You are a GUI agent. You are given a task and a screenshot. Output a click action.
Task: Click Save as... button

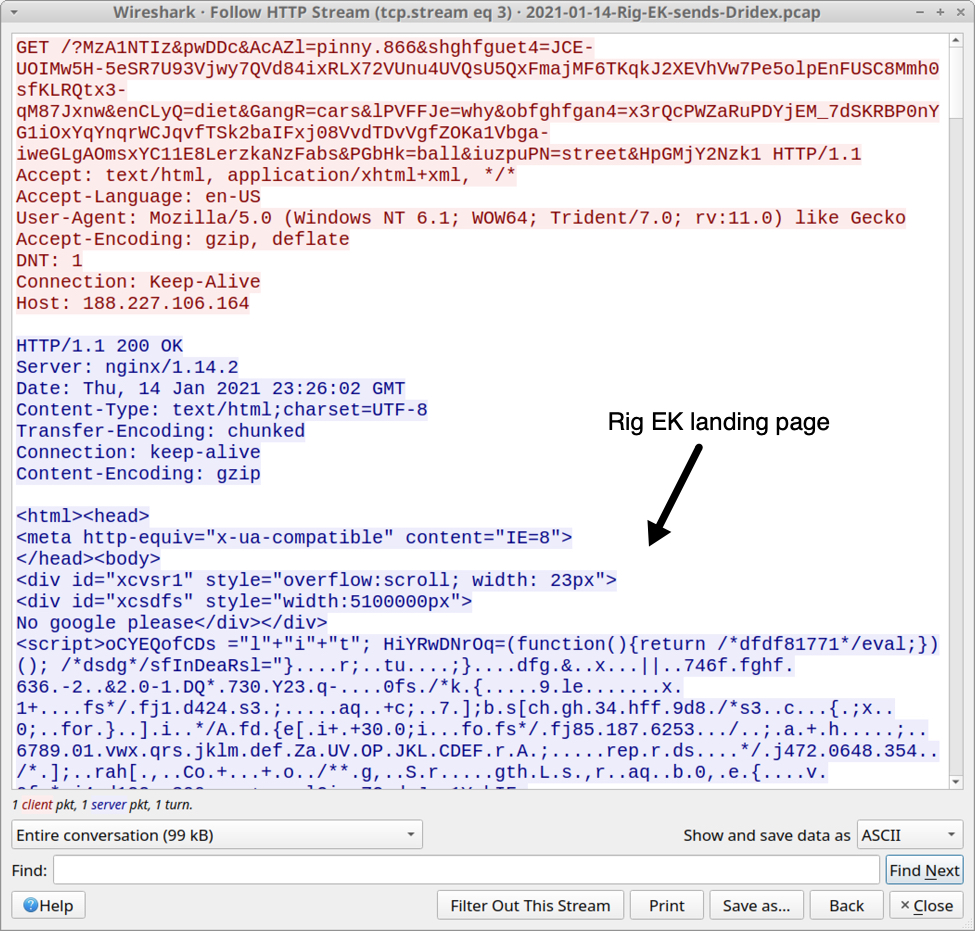coord(756,906)
